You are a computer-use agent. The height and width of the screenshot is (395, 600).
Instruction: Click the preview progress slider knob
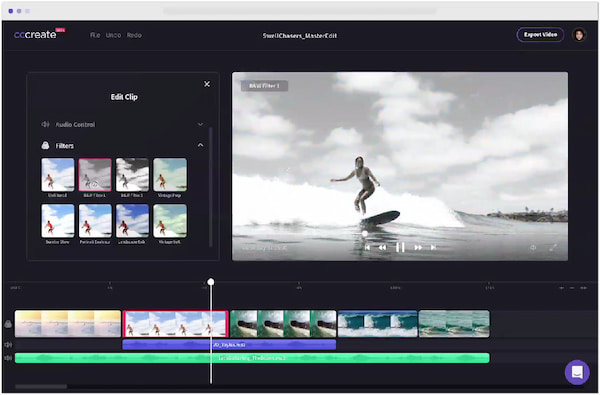pyautogui.click(x=365, y=233)
